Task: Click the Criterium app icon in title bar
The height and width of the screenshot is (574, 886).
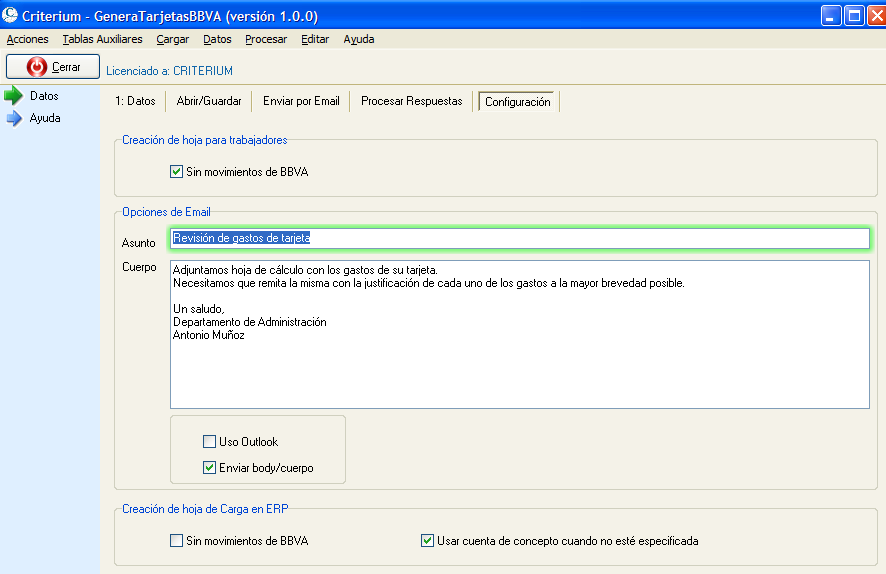Action: (10, 15)
